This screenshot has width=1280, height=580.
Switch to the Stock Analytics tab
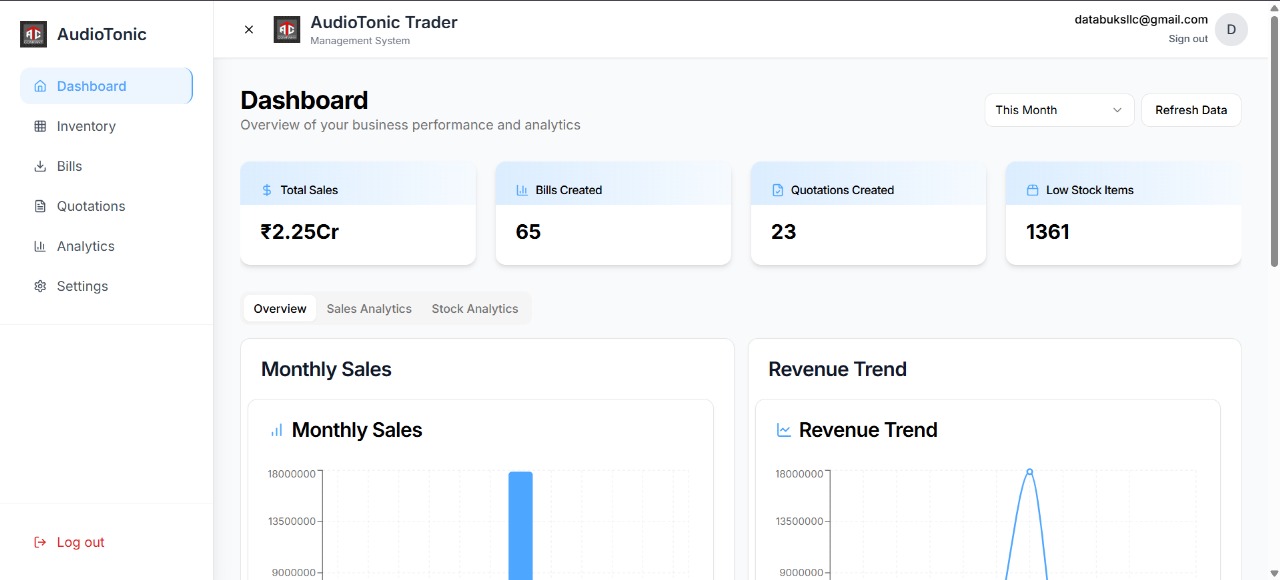click(475, 309)
